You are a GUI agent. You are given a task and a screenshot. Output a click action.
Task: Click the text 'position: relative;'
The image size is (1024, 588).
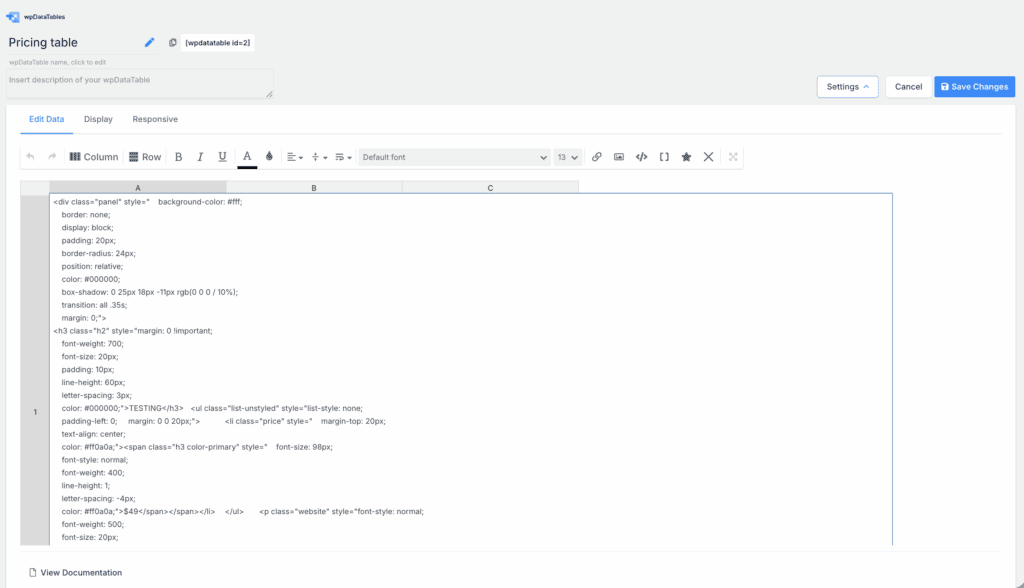coord(92,267)
